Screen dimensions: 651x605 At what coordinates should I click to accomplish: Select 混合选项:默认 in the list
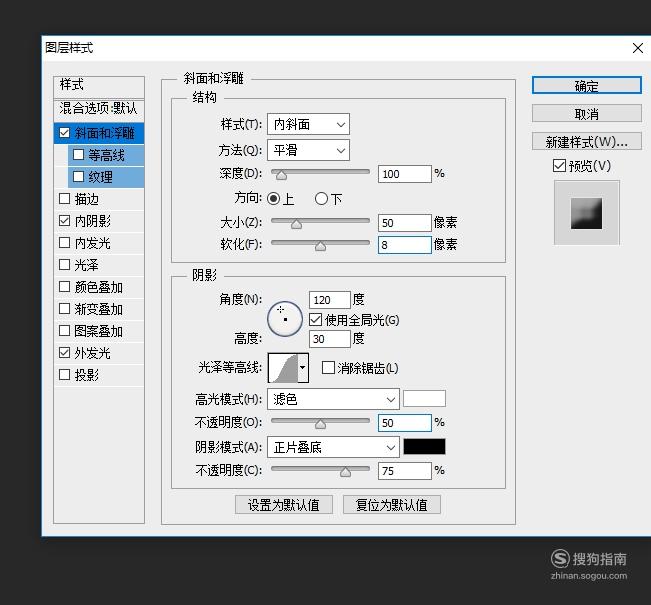tap(99, 109)
